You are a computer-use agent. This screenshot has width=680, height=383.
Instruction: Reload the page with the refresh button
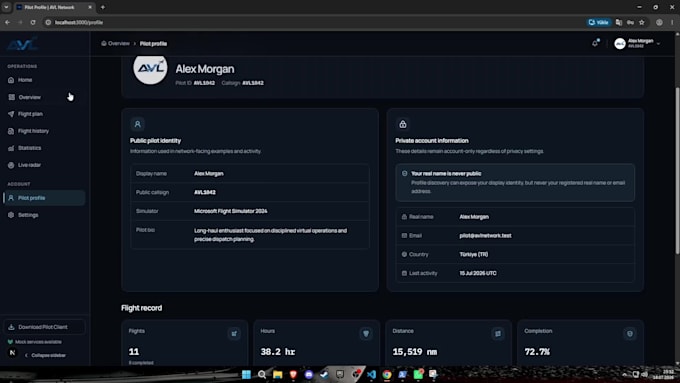[33, 22]
